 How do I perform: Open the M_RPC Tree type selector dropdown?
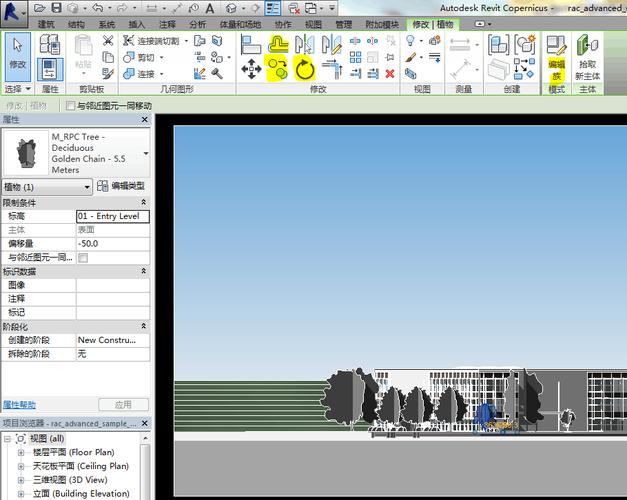pos(146,153)
